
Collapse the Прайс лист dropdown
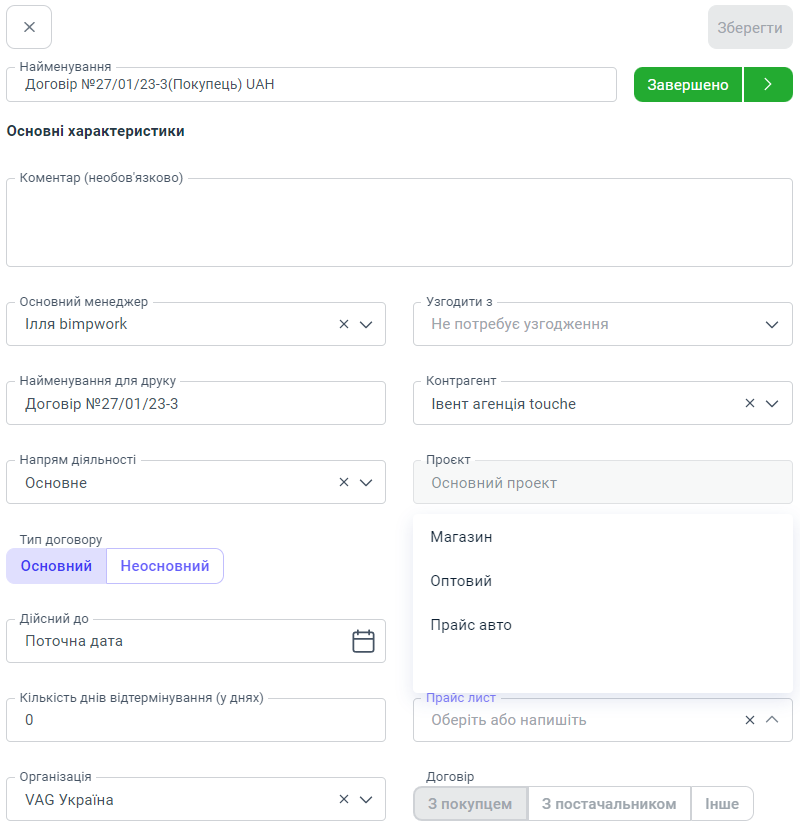point(772,719)
